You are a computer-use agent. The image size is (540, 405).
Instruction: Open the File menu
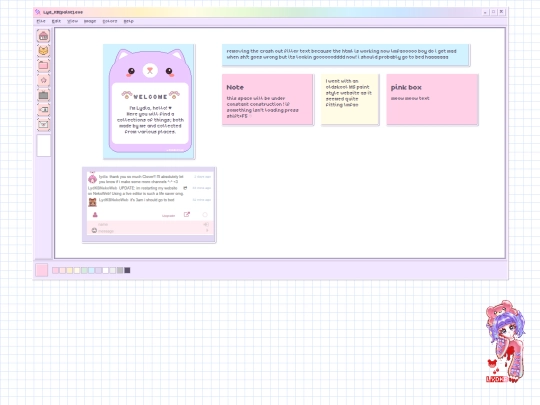pos(41,21)
